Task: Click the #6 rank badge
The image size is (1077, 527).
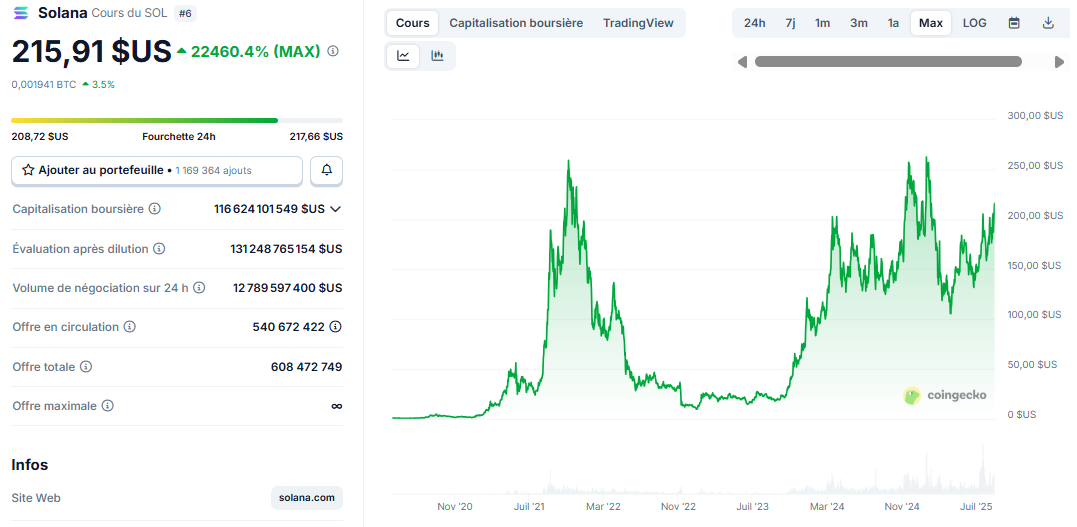Action: 184,12
